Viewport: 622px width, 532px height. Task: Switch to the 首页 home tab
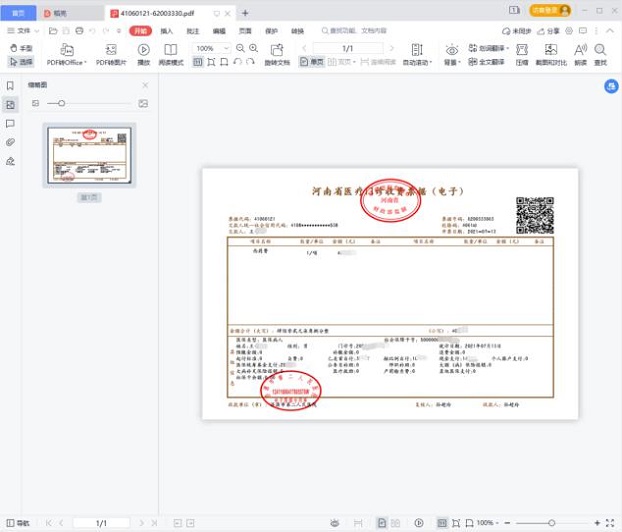click(x=17, y=12)
